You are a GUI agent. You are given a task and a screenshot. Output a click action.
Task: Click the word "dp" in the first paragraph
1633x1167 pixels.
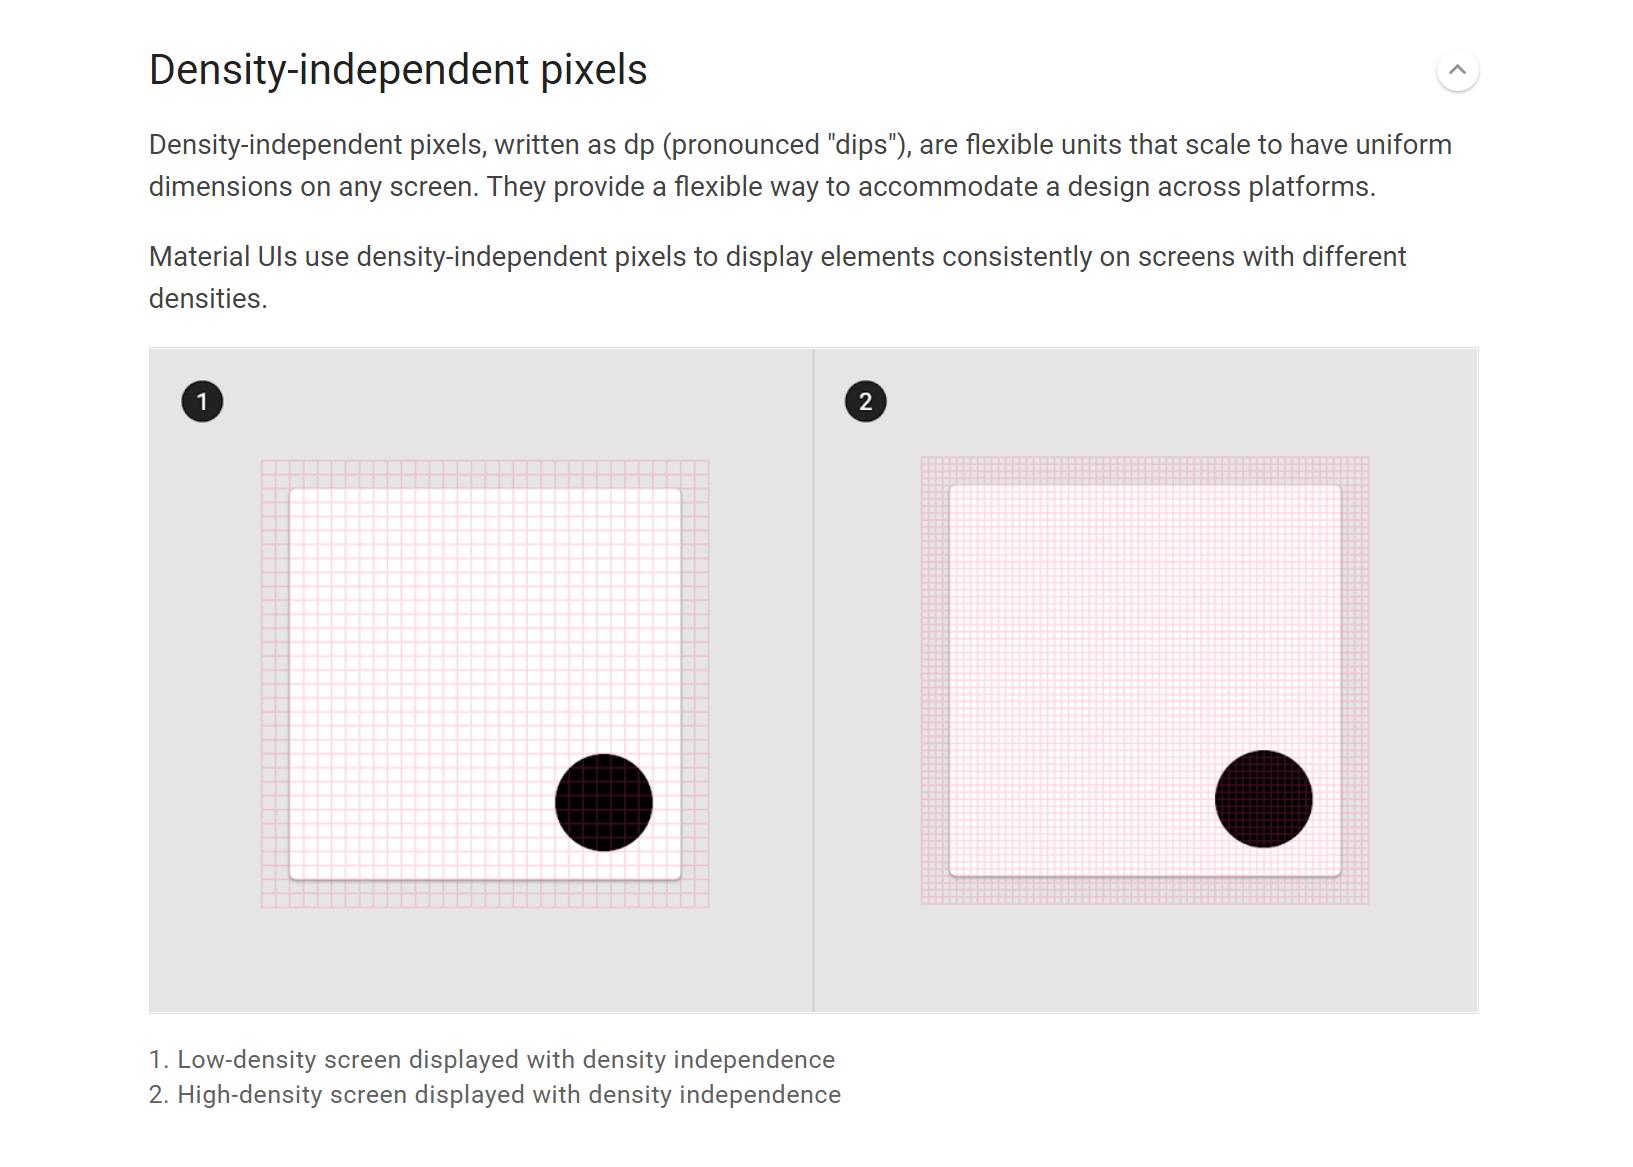coord(639,145)
